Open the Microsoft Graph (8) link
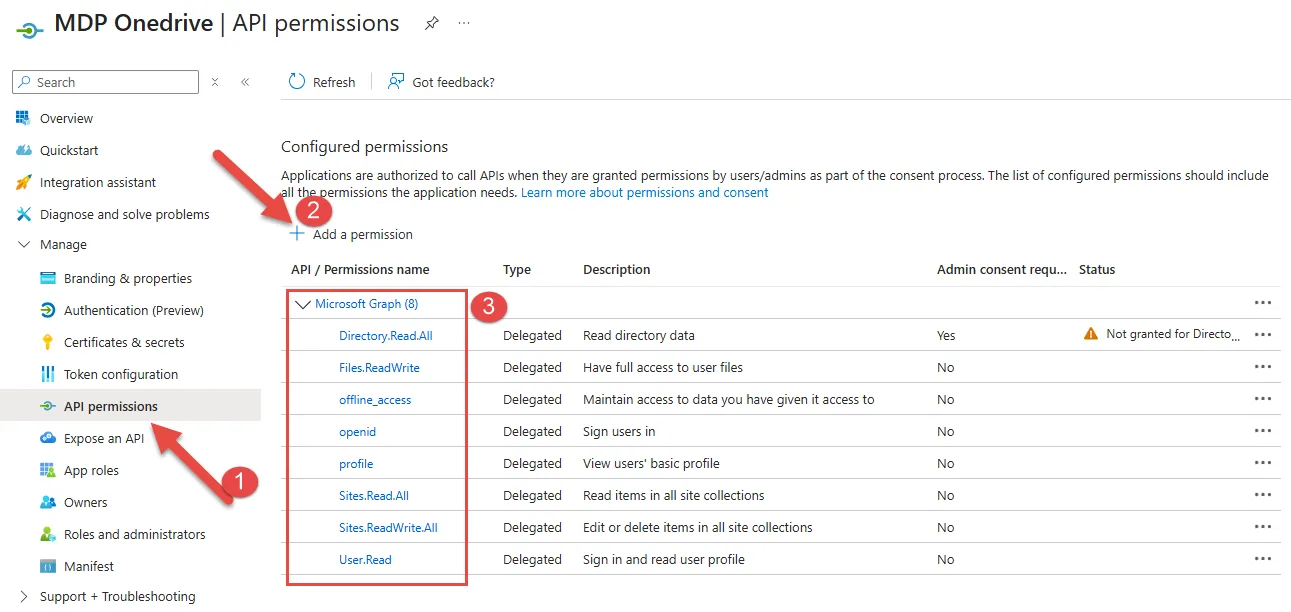The width and height of the screenshot is (1291, 612). tap(367, 303)
